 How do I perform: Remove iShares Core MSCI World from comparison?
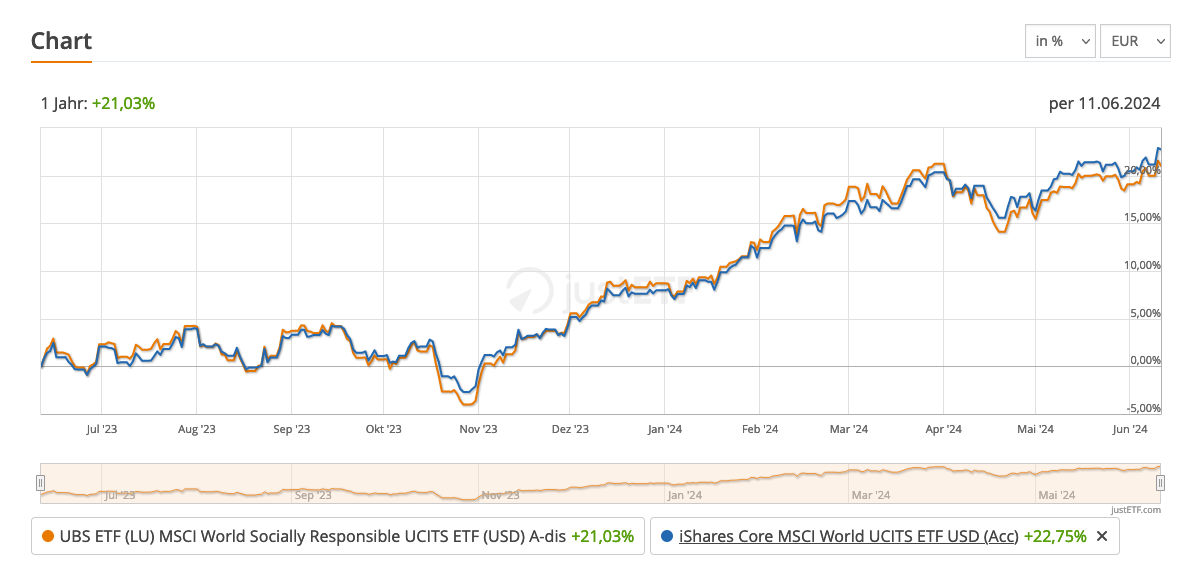click(1102, 536)
